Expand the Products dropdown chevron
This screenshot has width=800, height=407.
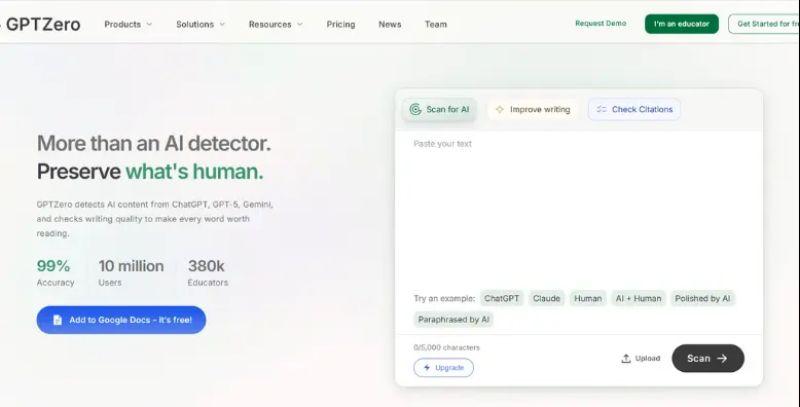pos(149,24)
